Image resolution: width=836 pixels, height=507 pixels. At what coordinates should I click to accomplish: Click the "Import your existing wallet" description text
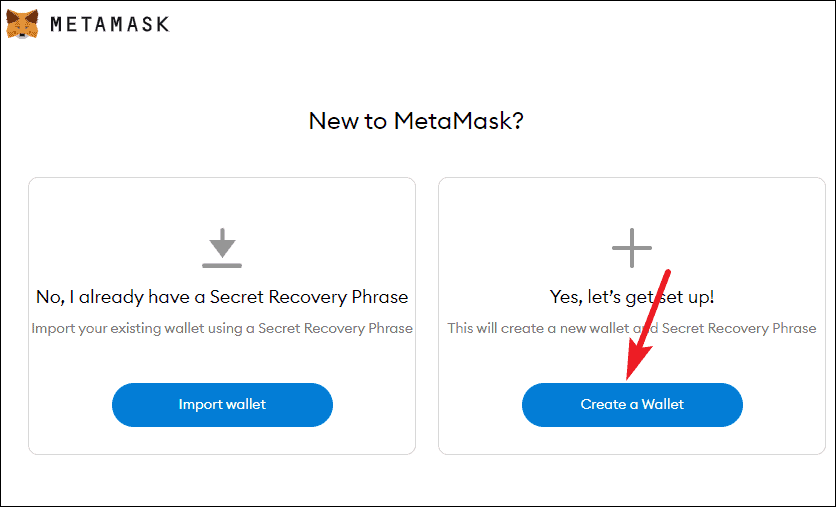222,328
